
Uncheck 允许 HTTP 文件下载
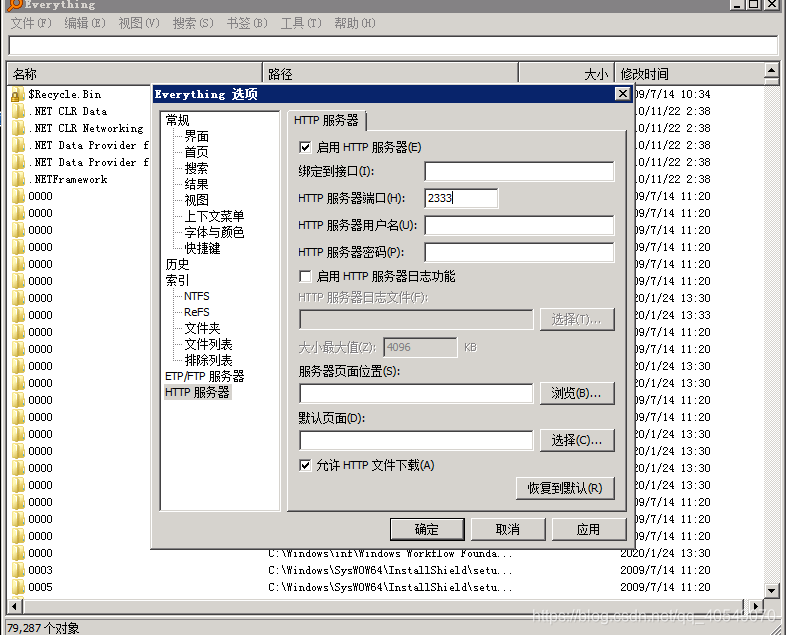[305, 465]
